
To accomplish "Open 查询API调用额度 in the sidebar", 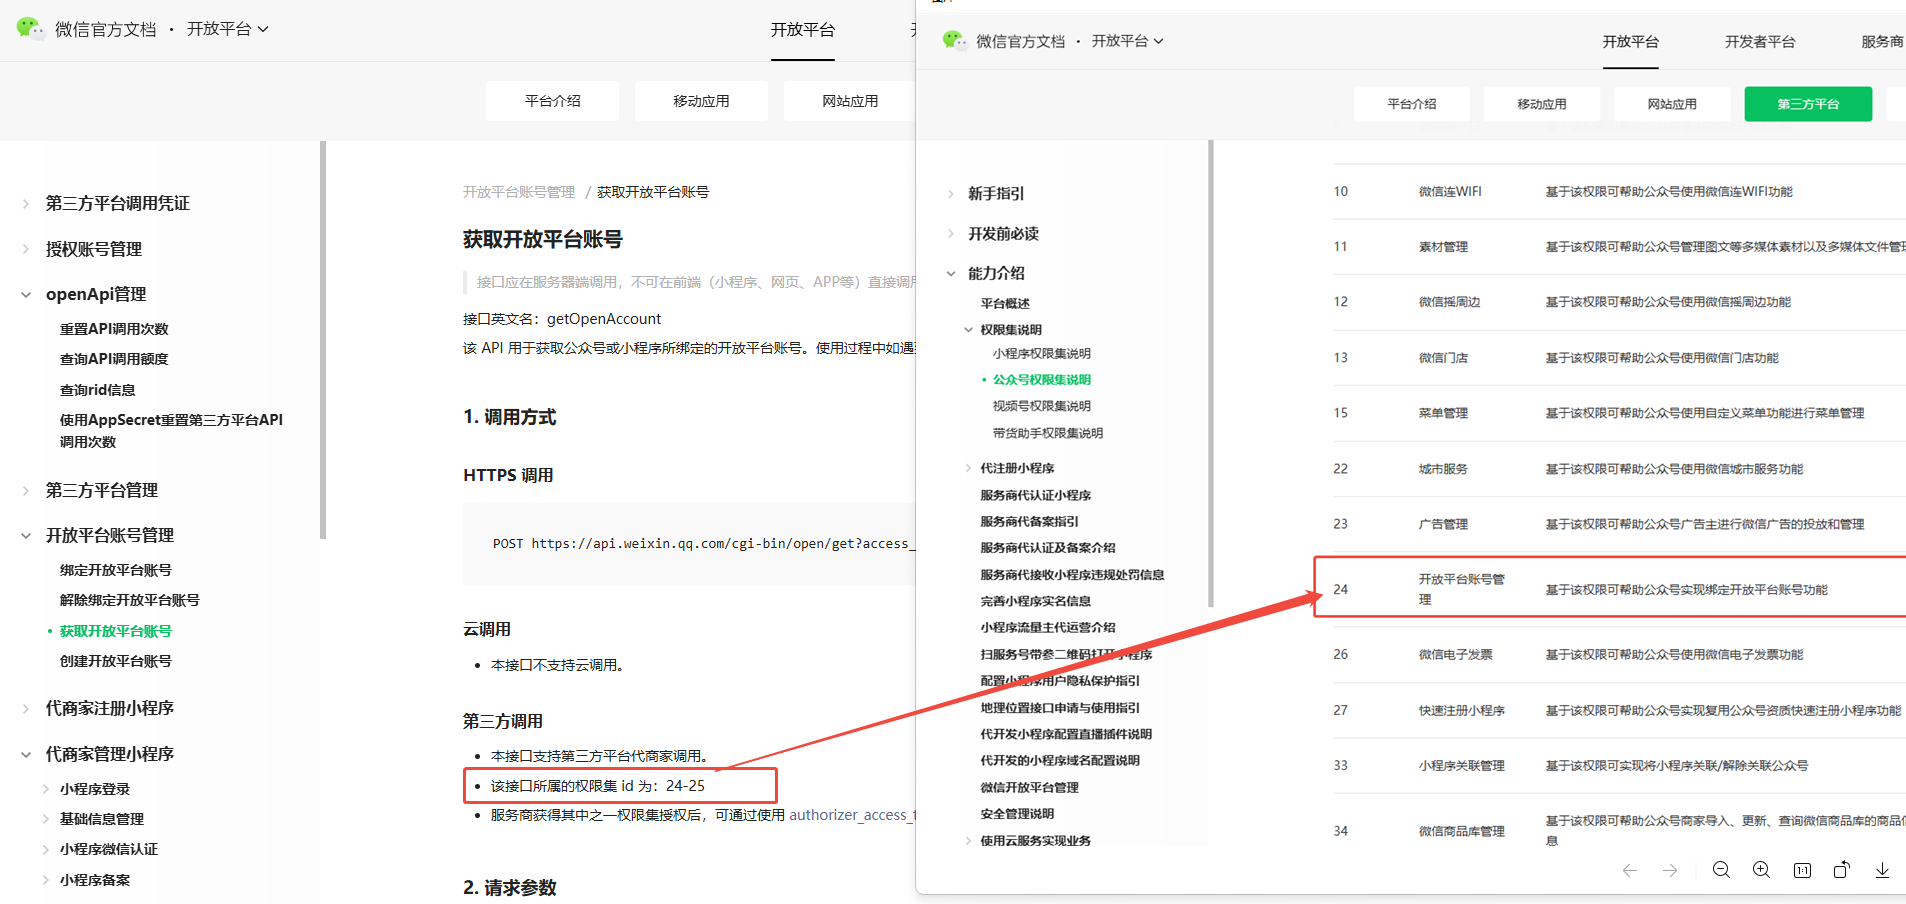I will 114,359.
